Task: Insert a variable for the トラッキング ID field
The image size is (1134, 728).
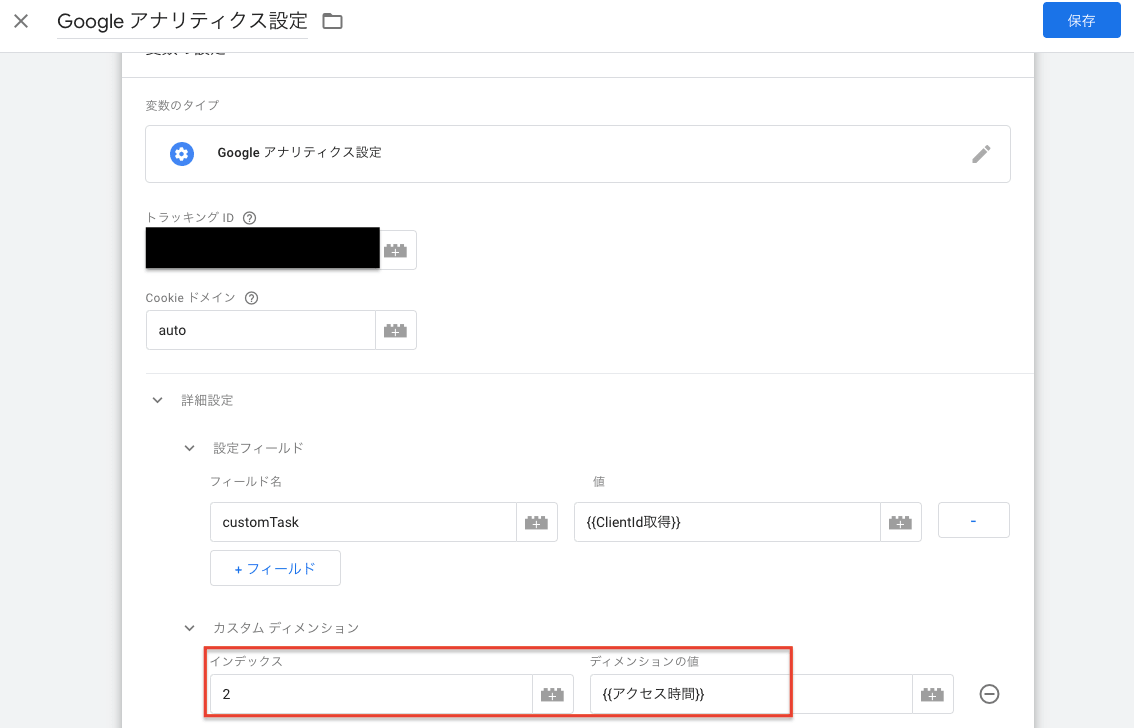Action: point(396,250)
